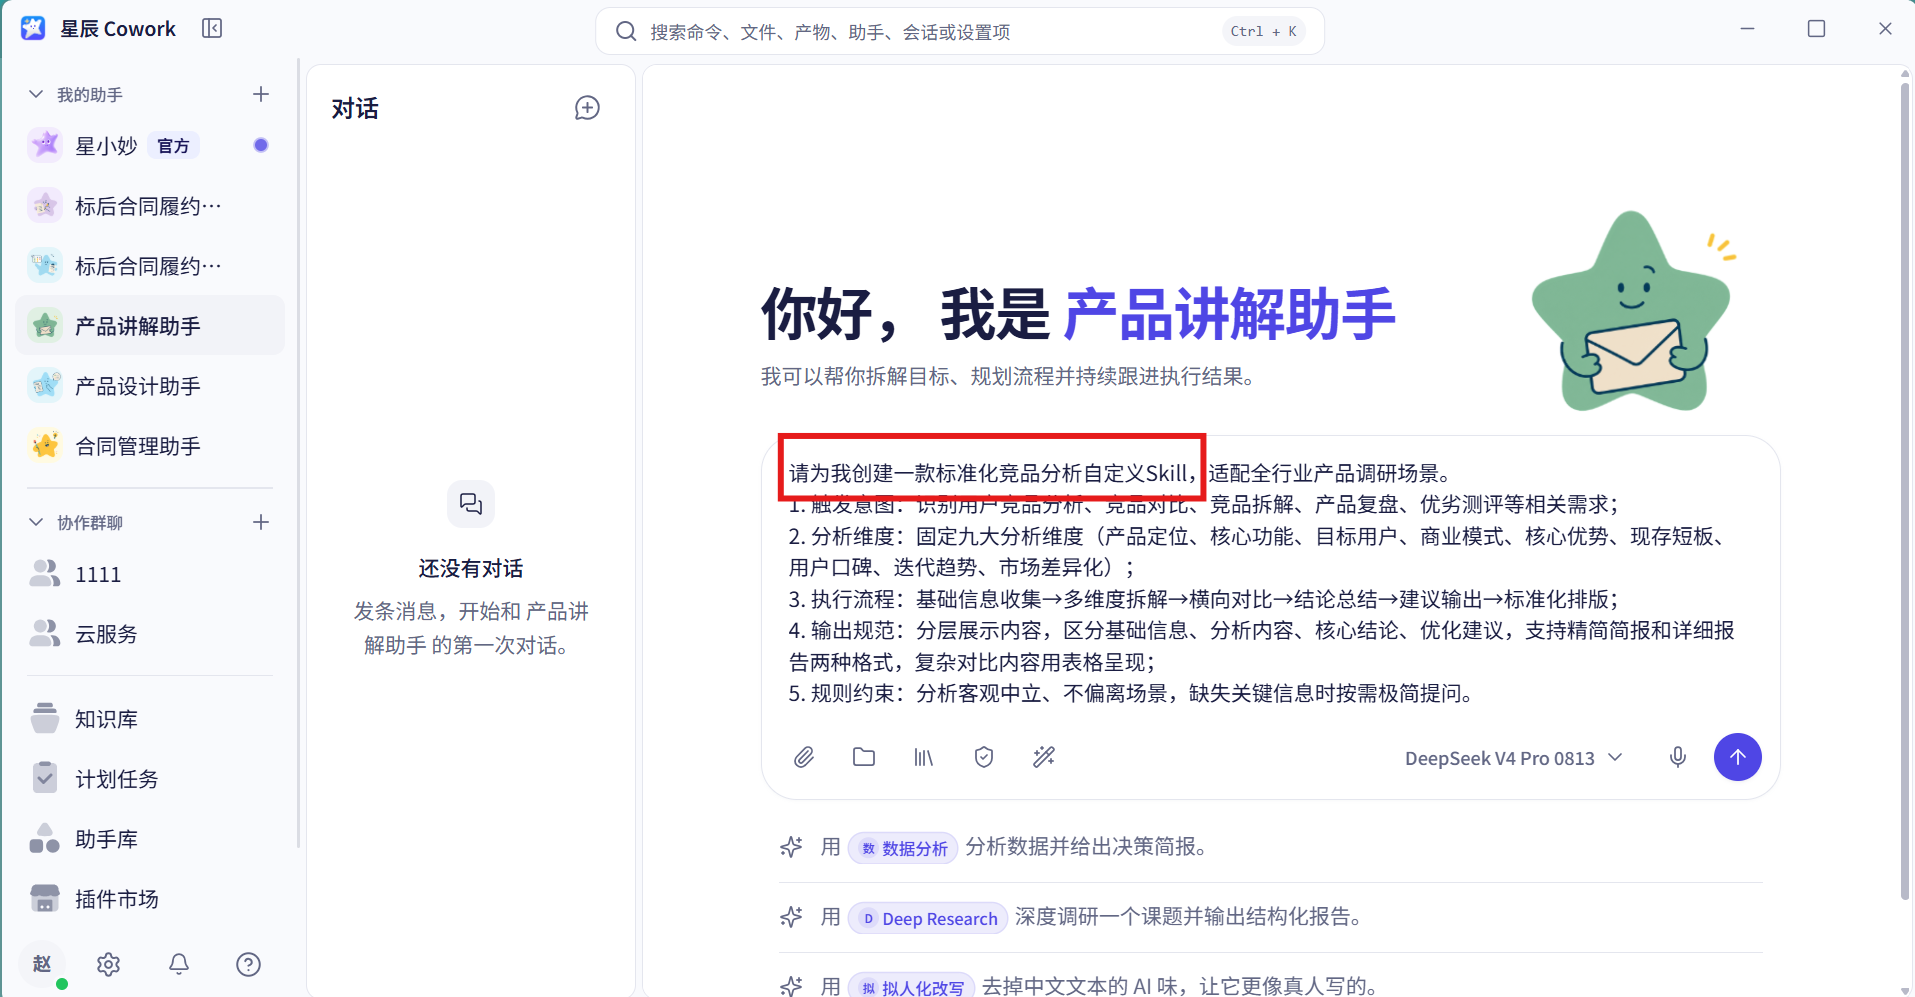
Task: Open the second 标后合同履约 assistant
Action: click(x=150, y=266)
